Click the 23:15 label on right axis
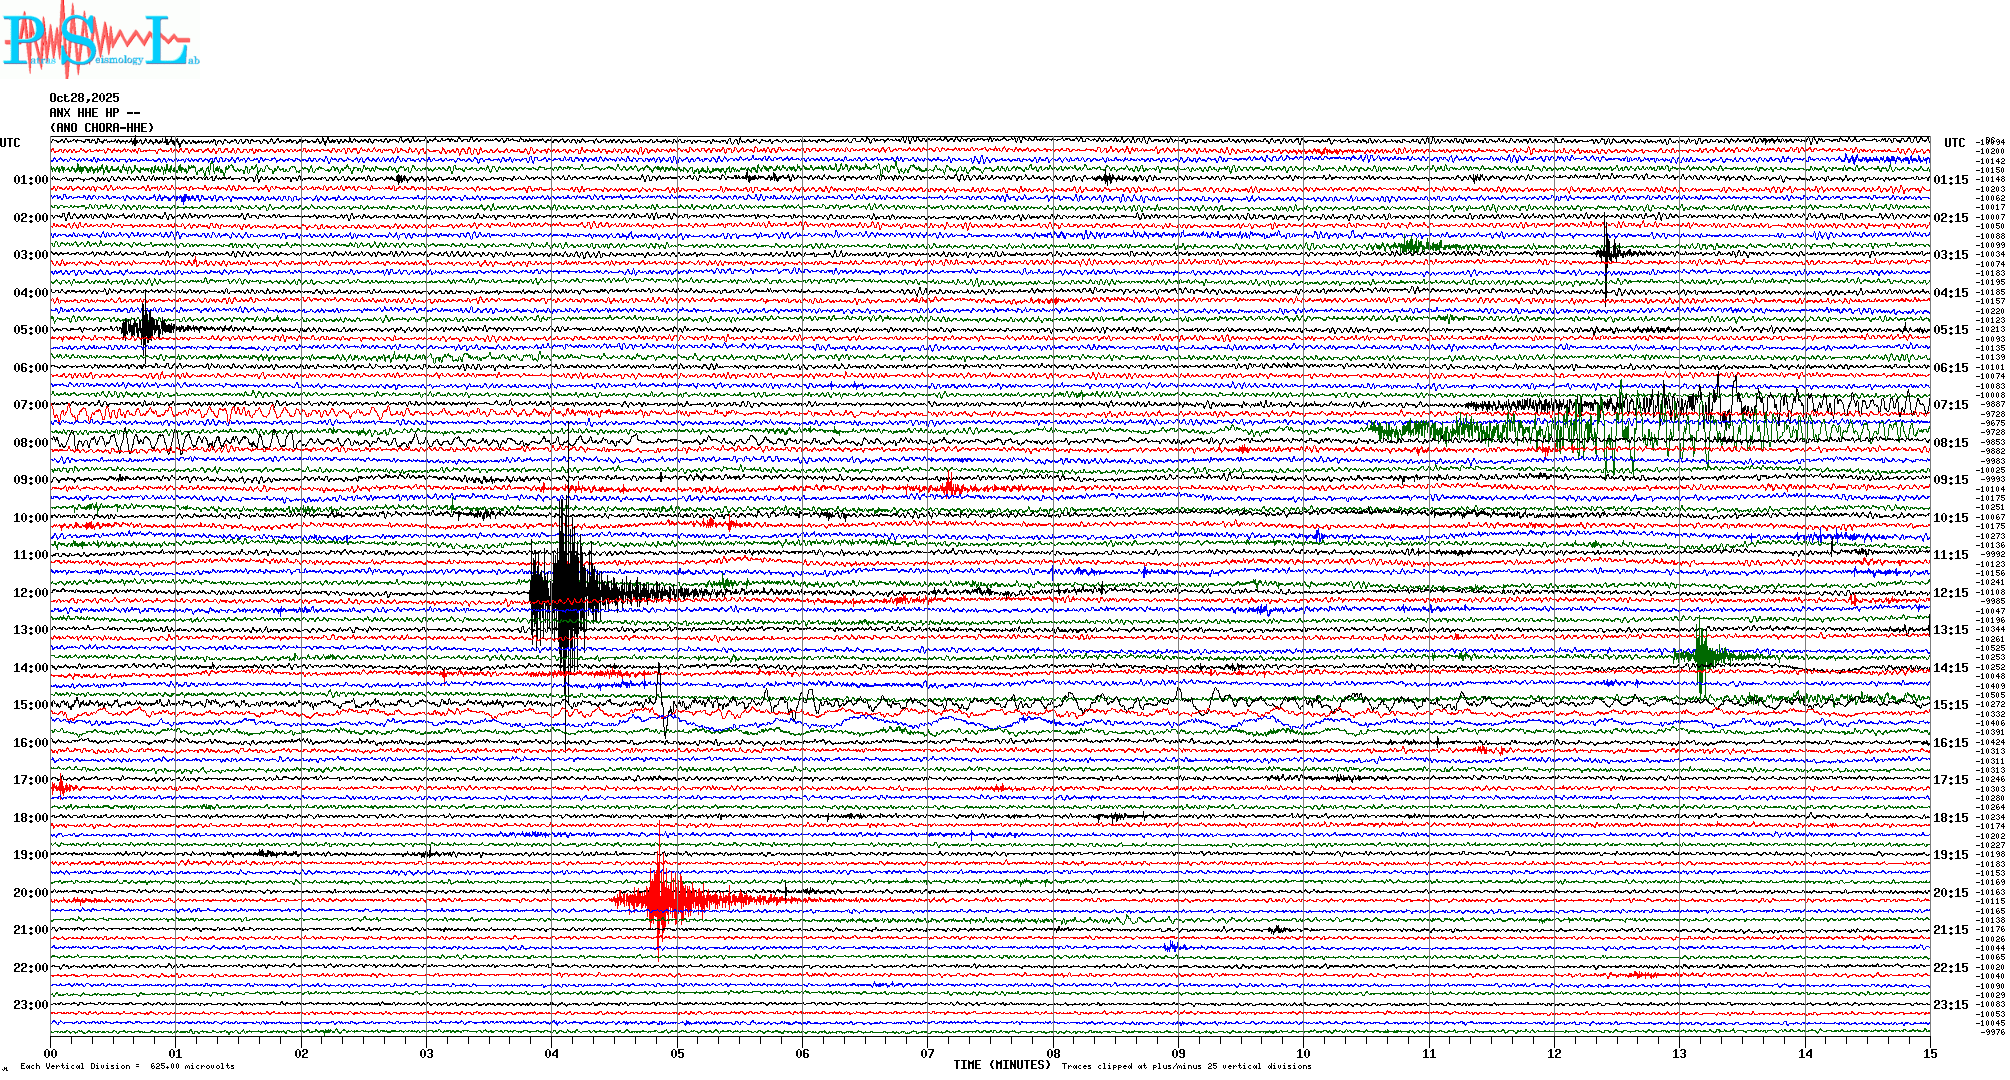The image size is (2010, 1080). 1950,1005
